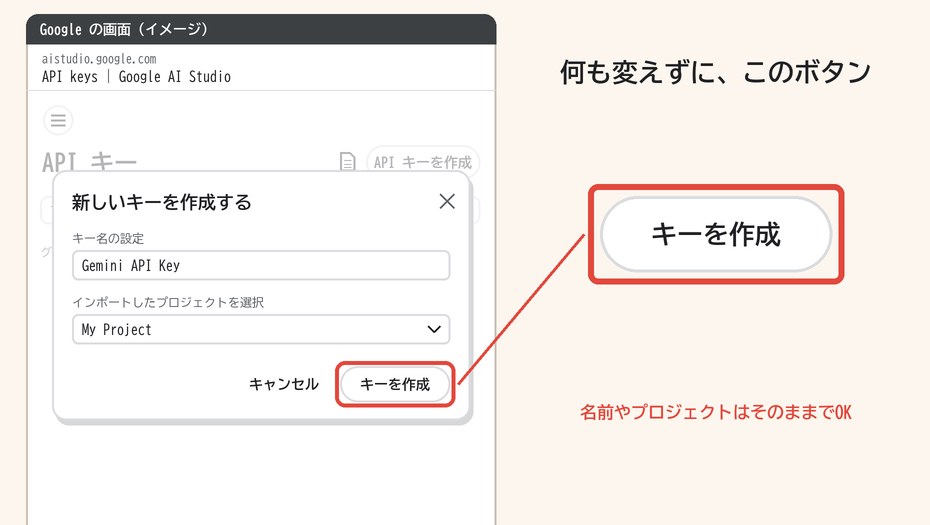Click the aistudio.google.com address text
Image resolution: width=930 pixels, height=525 pixels.
tap(99, 59)
